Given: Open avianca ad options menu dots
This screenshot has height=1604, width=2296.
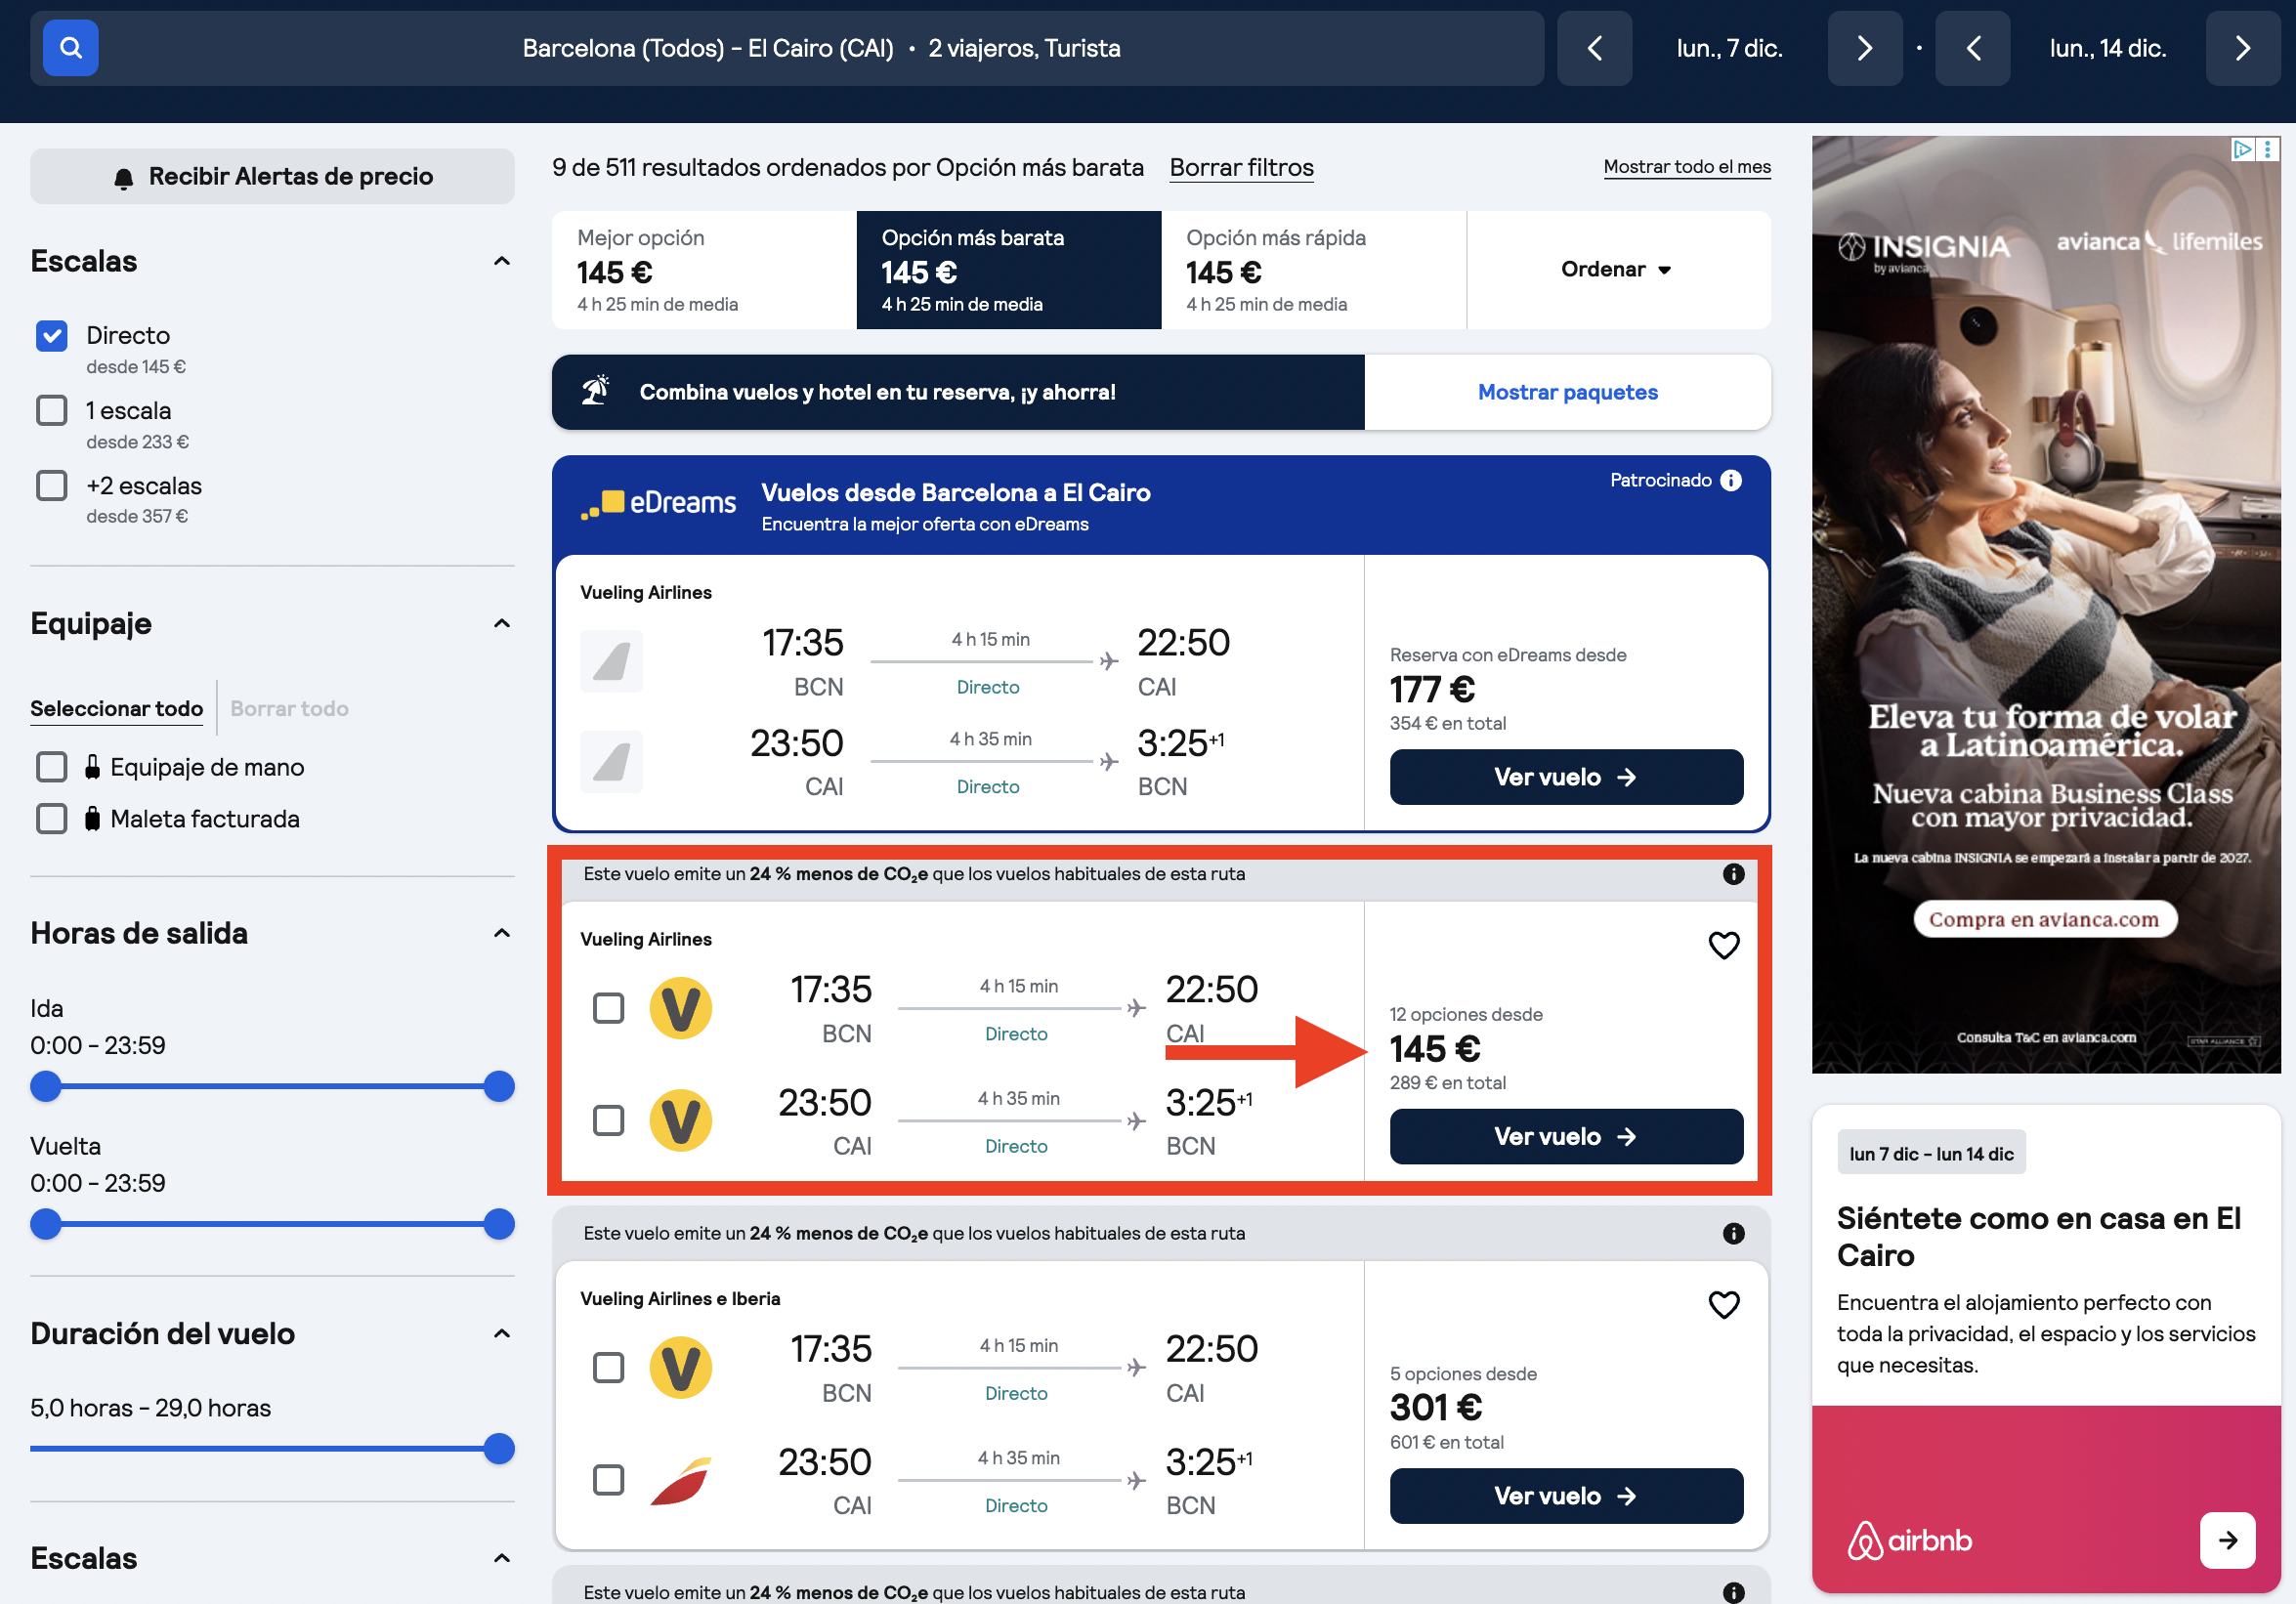Looking at the screenshot, I should [x=2268, y=149].
